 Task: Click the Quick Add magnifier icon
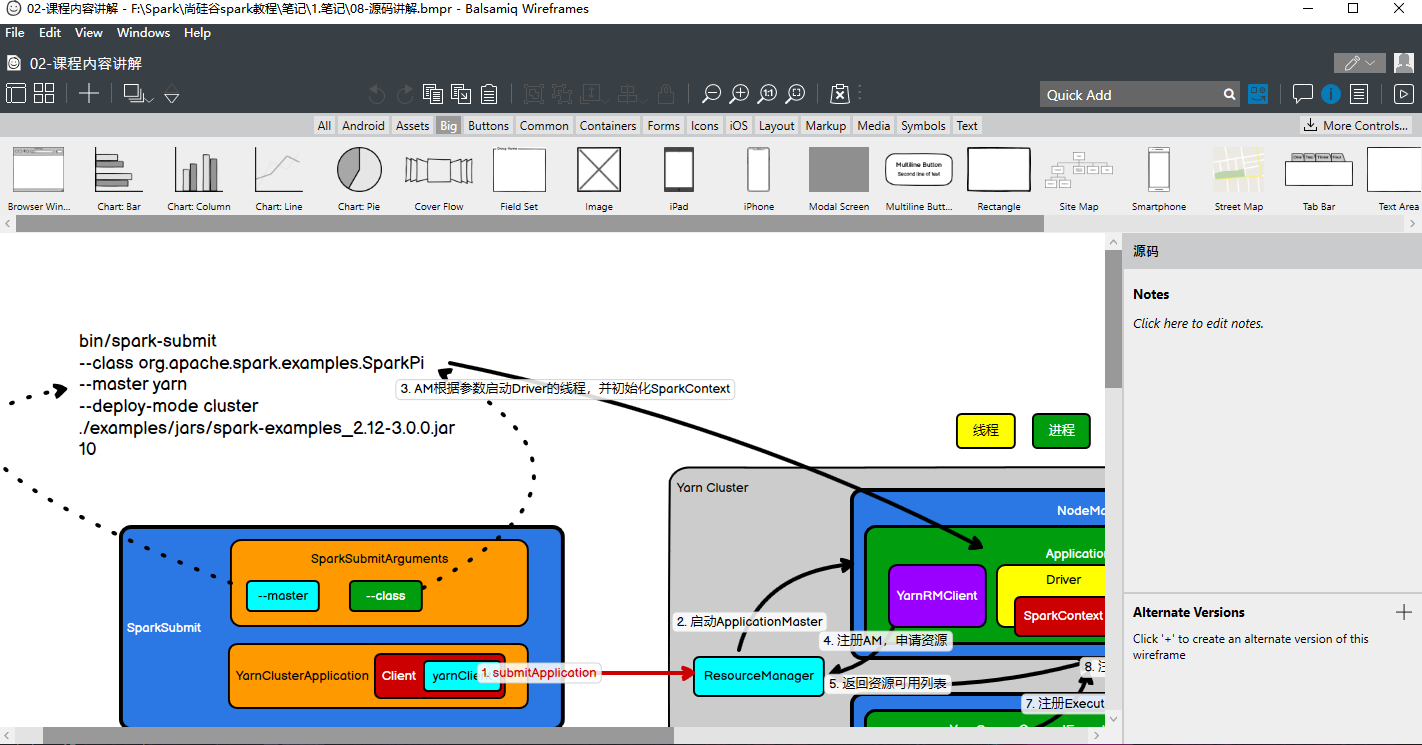coord(1230,94)
